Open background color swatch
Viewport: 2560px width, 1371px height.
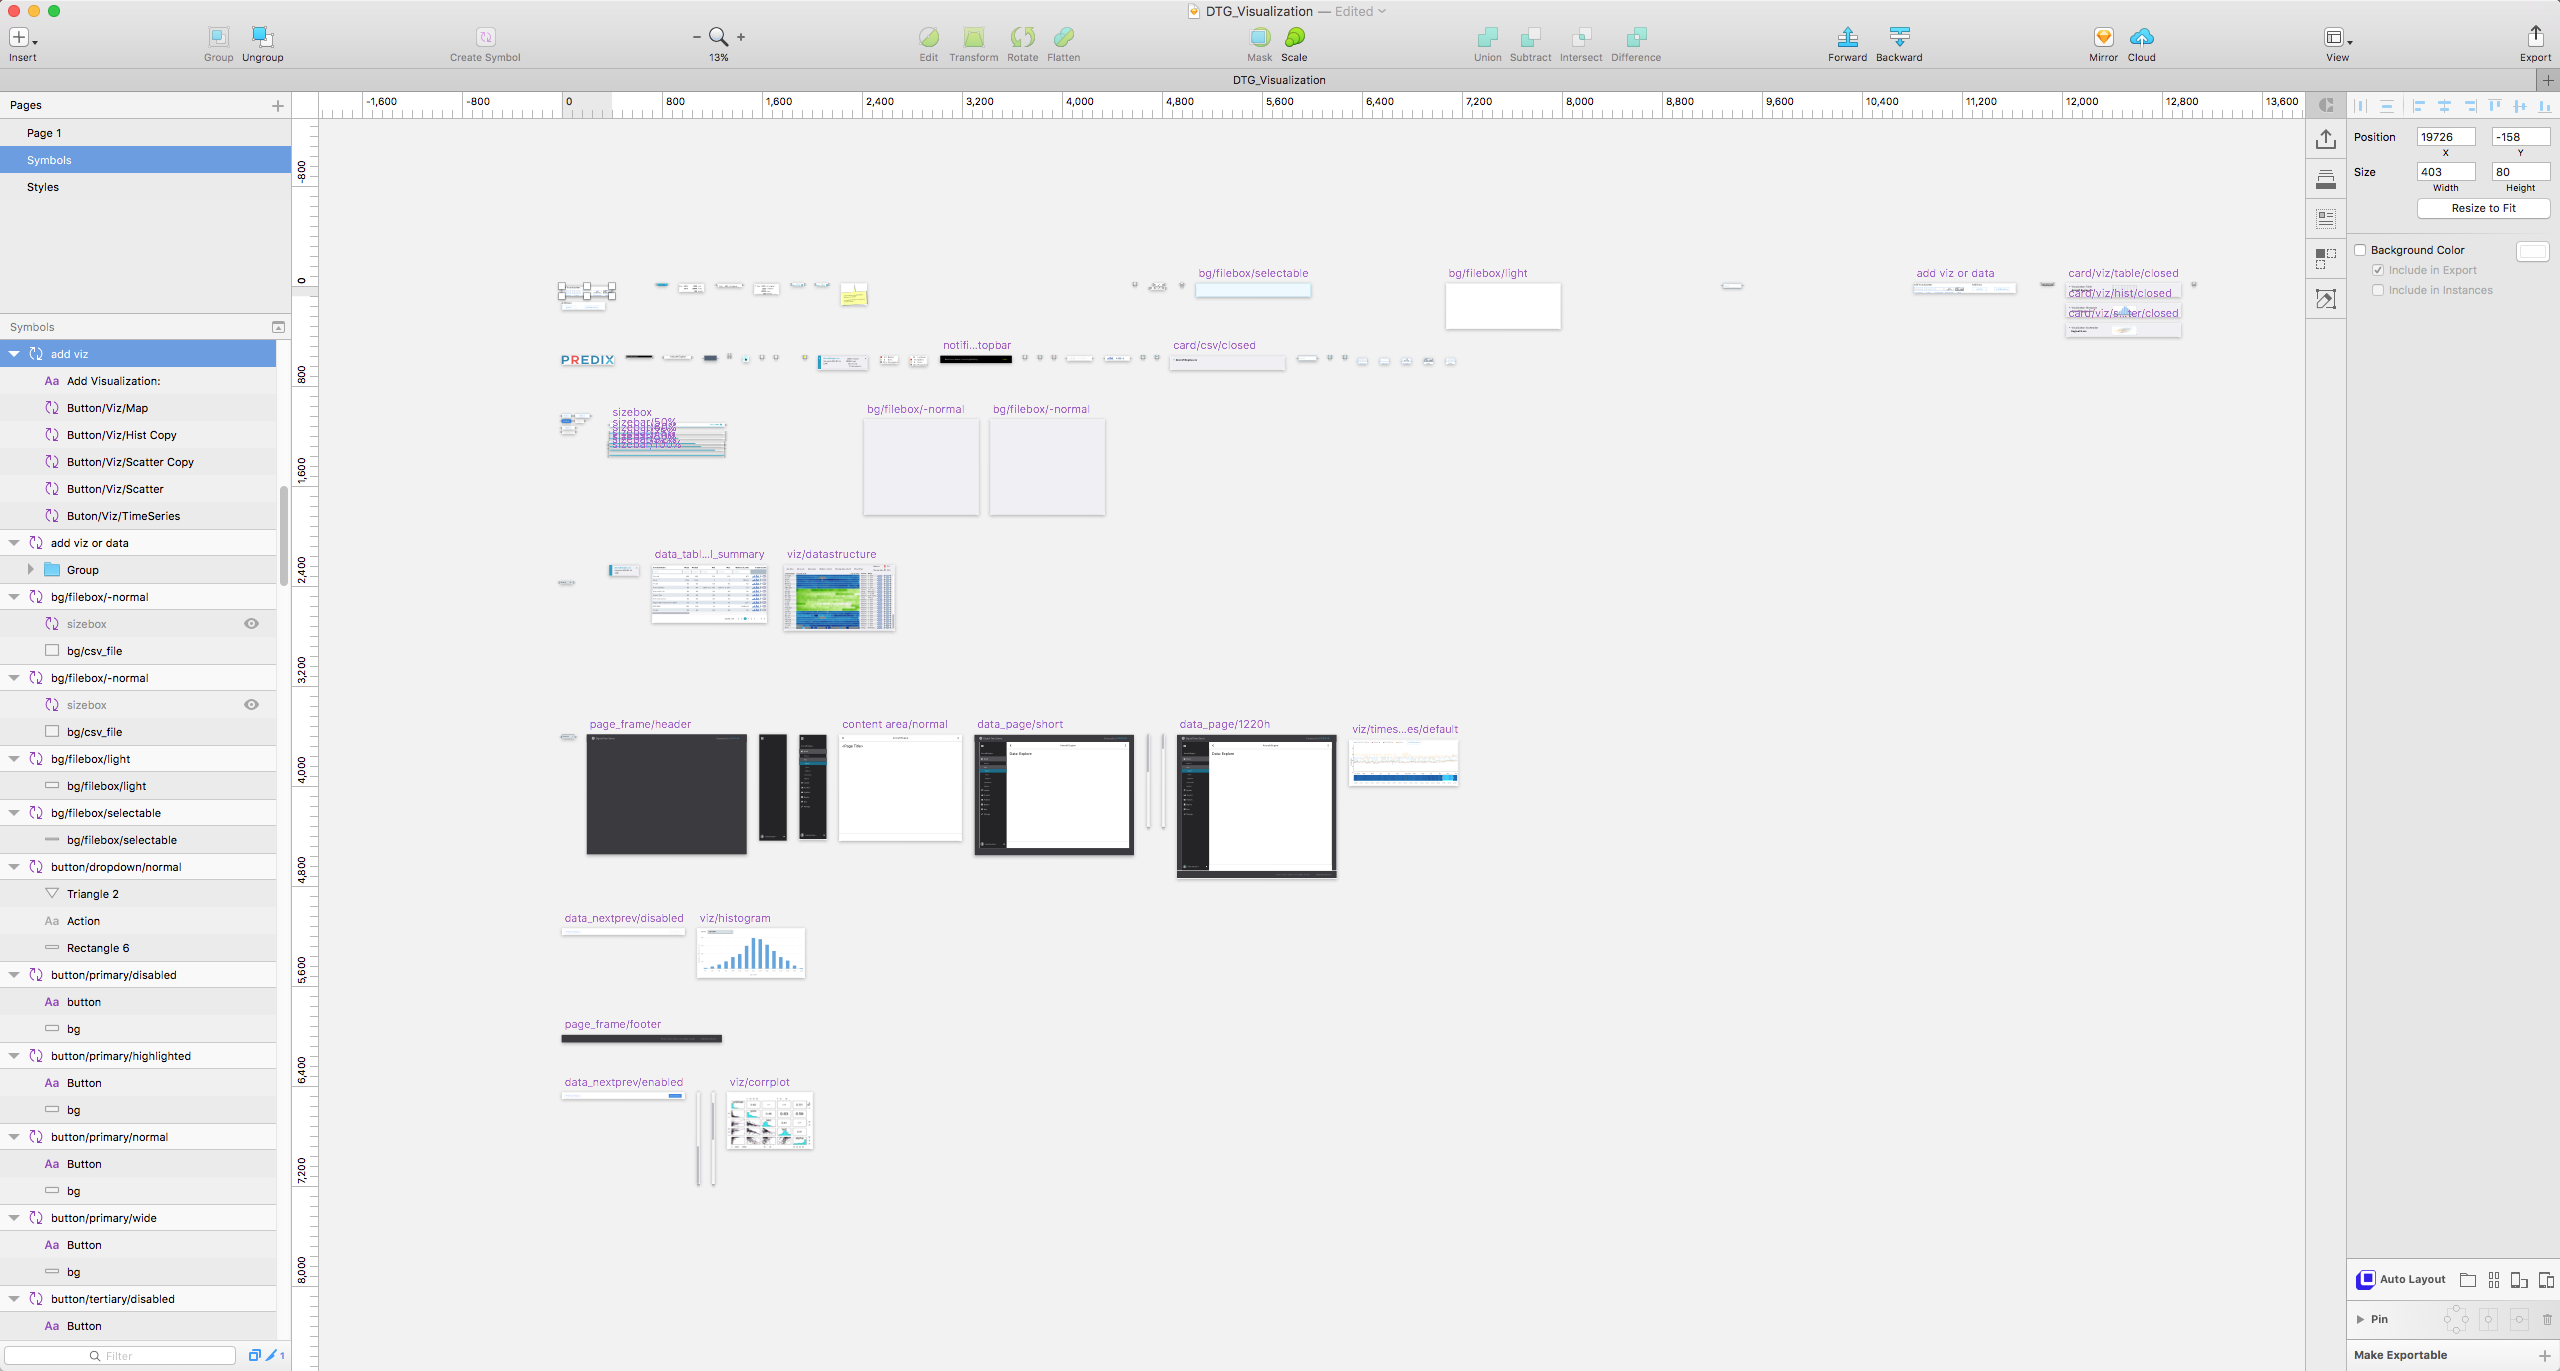click(x=2533, y=251)
